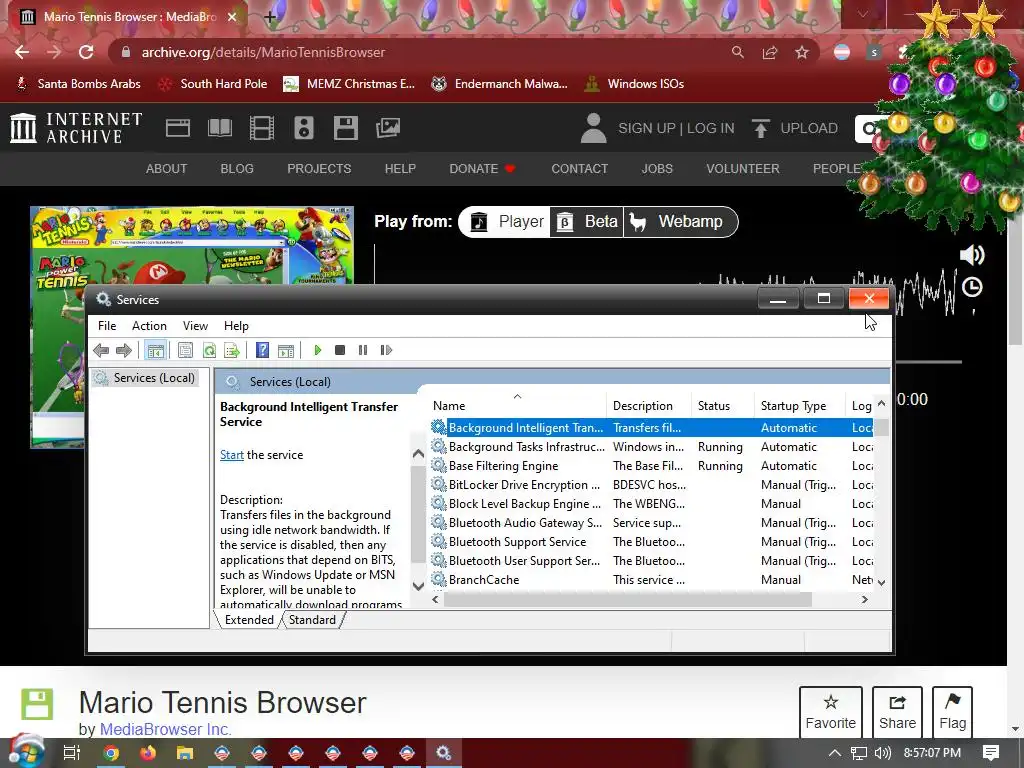The image size is (1024, 768).
Task: Click the Restart Service toolbar icon
Action: point(386,351)
